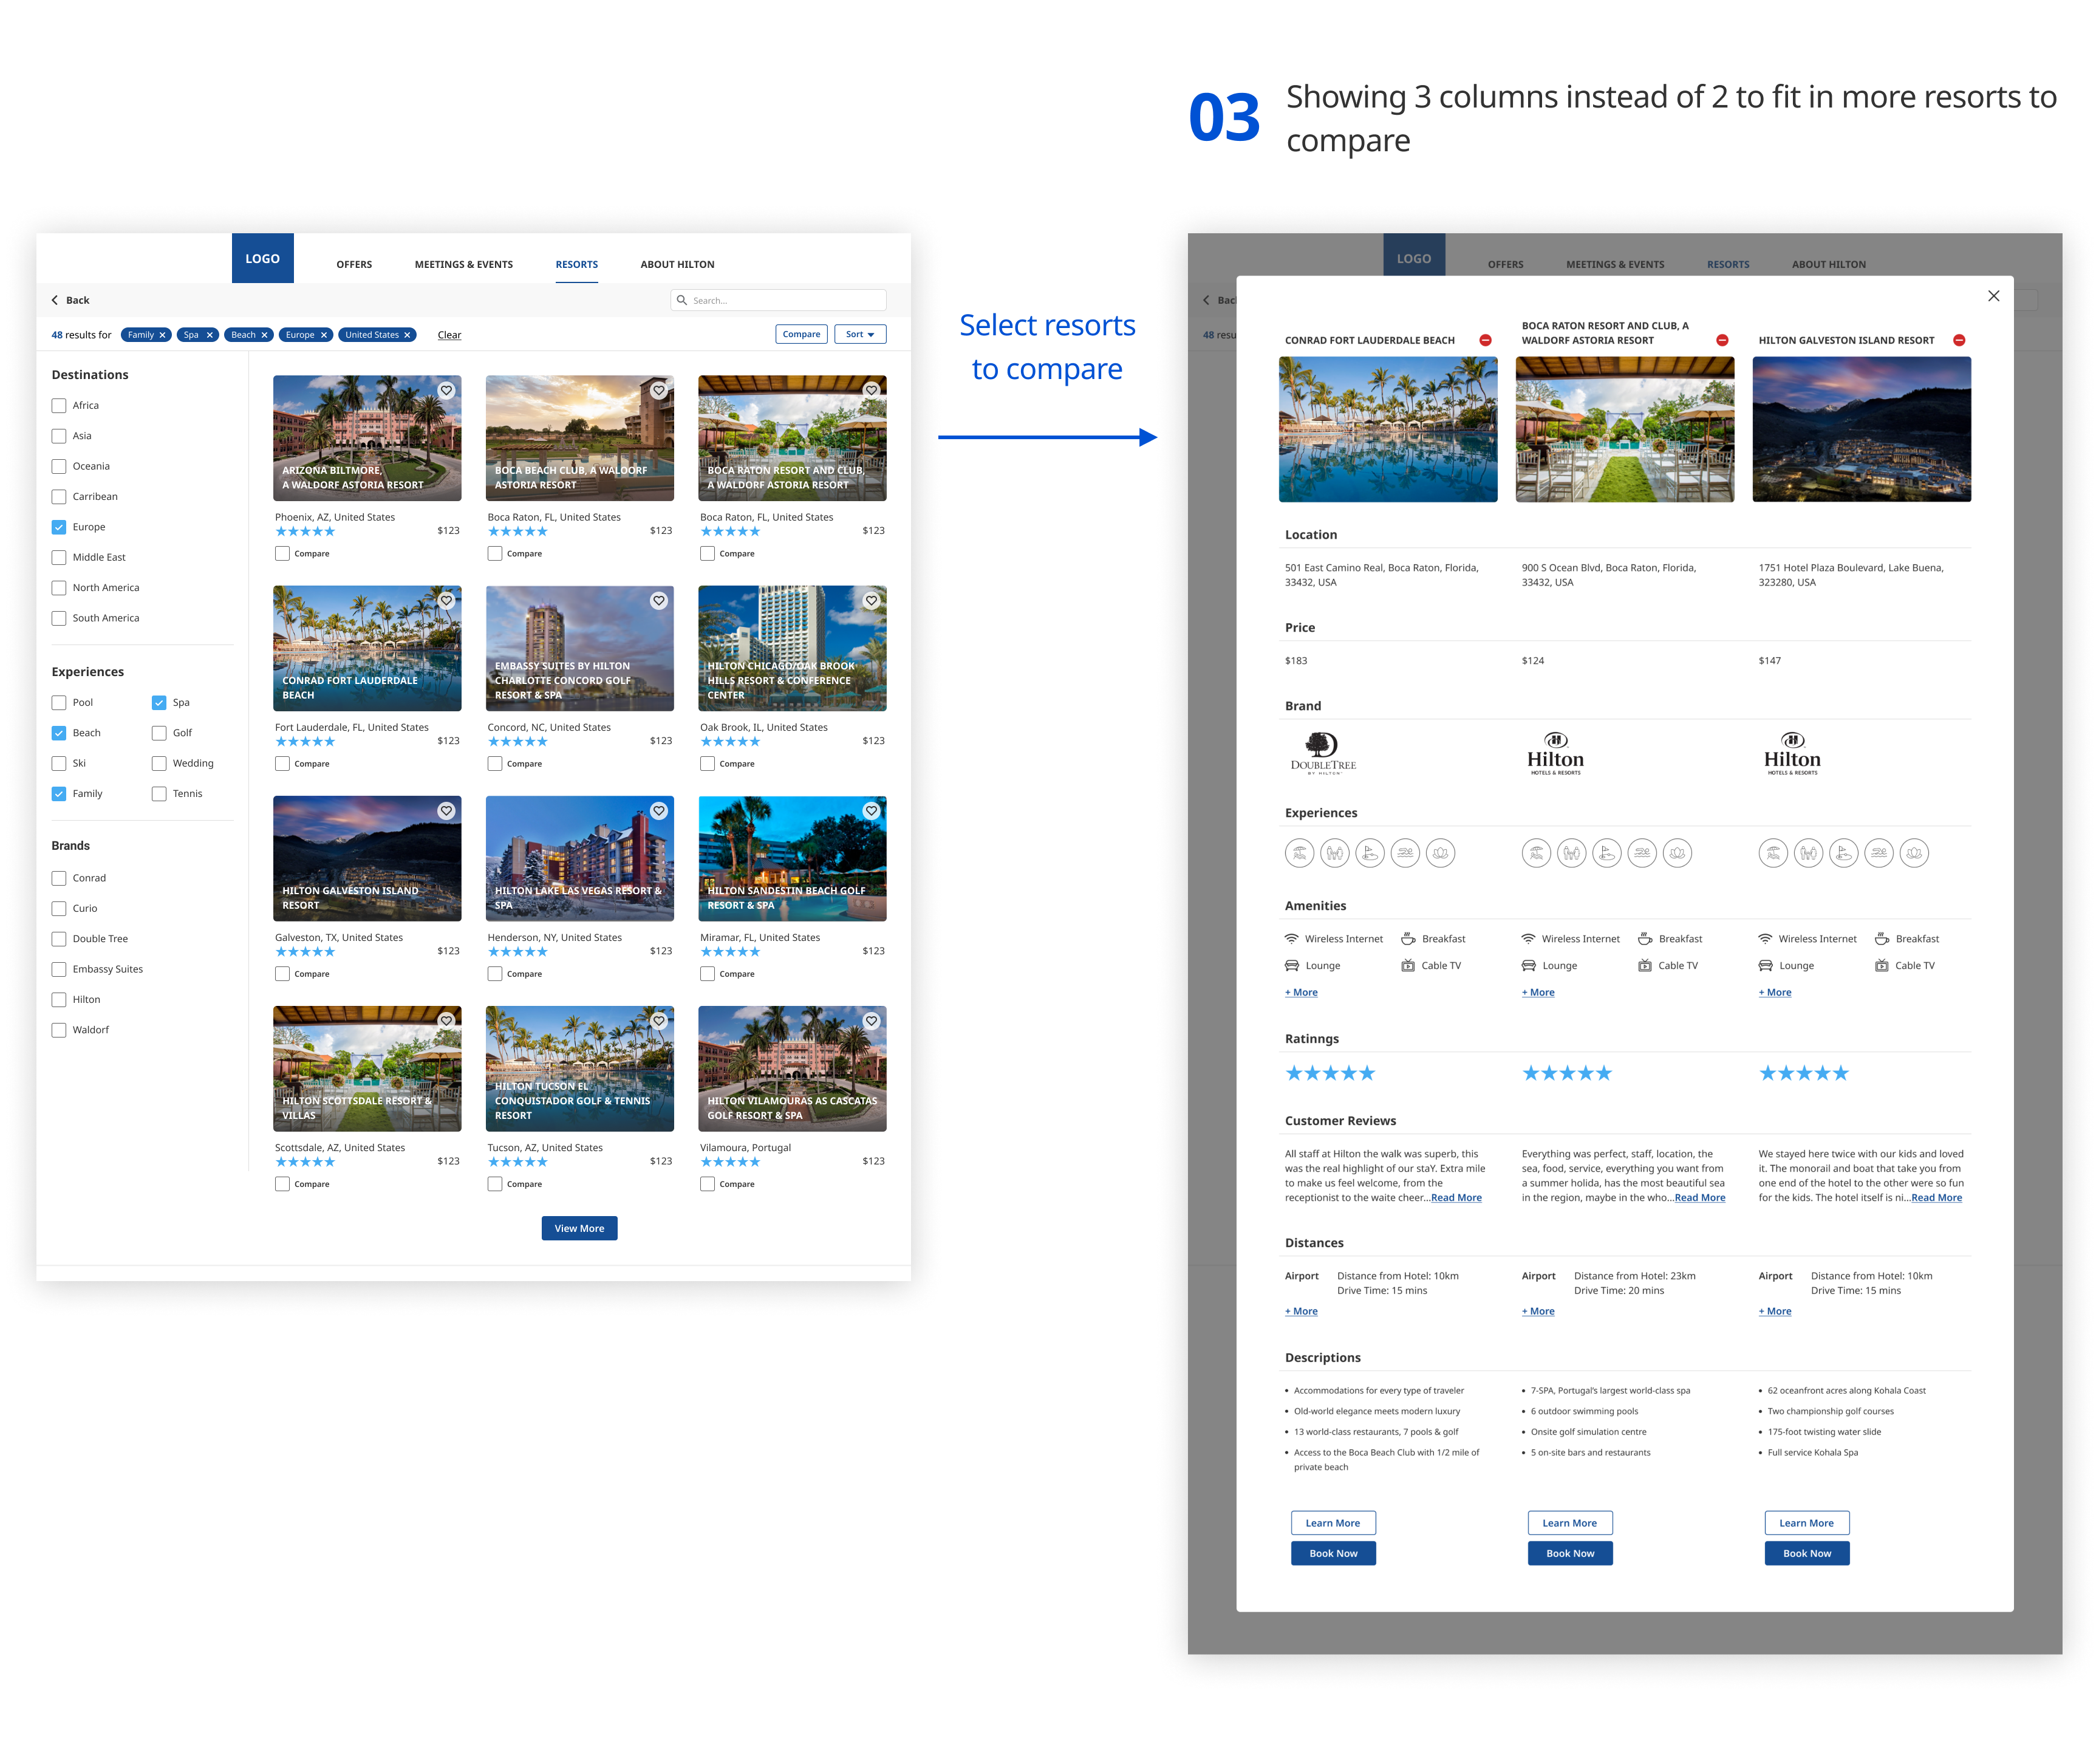Expand more distances for Conrad Fort Lauderdale

[1300, 1311]
